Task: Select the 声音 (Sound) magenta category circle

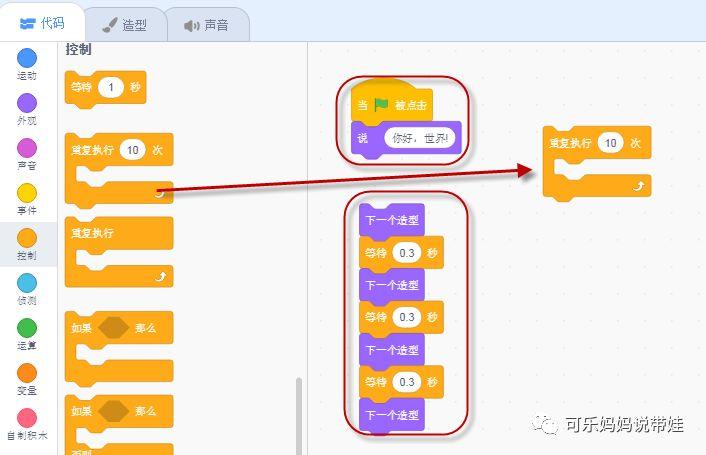Action: (27, 148)
